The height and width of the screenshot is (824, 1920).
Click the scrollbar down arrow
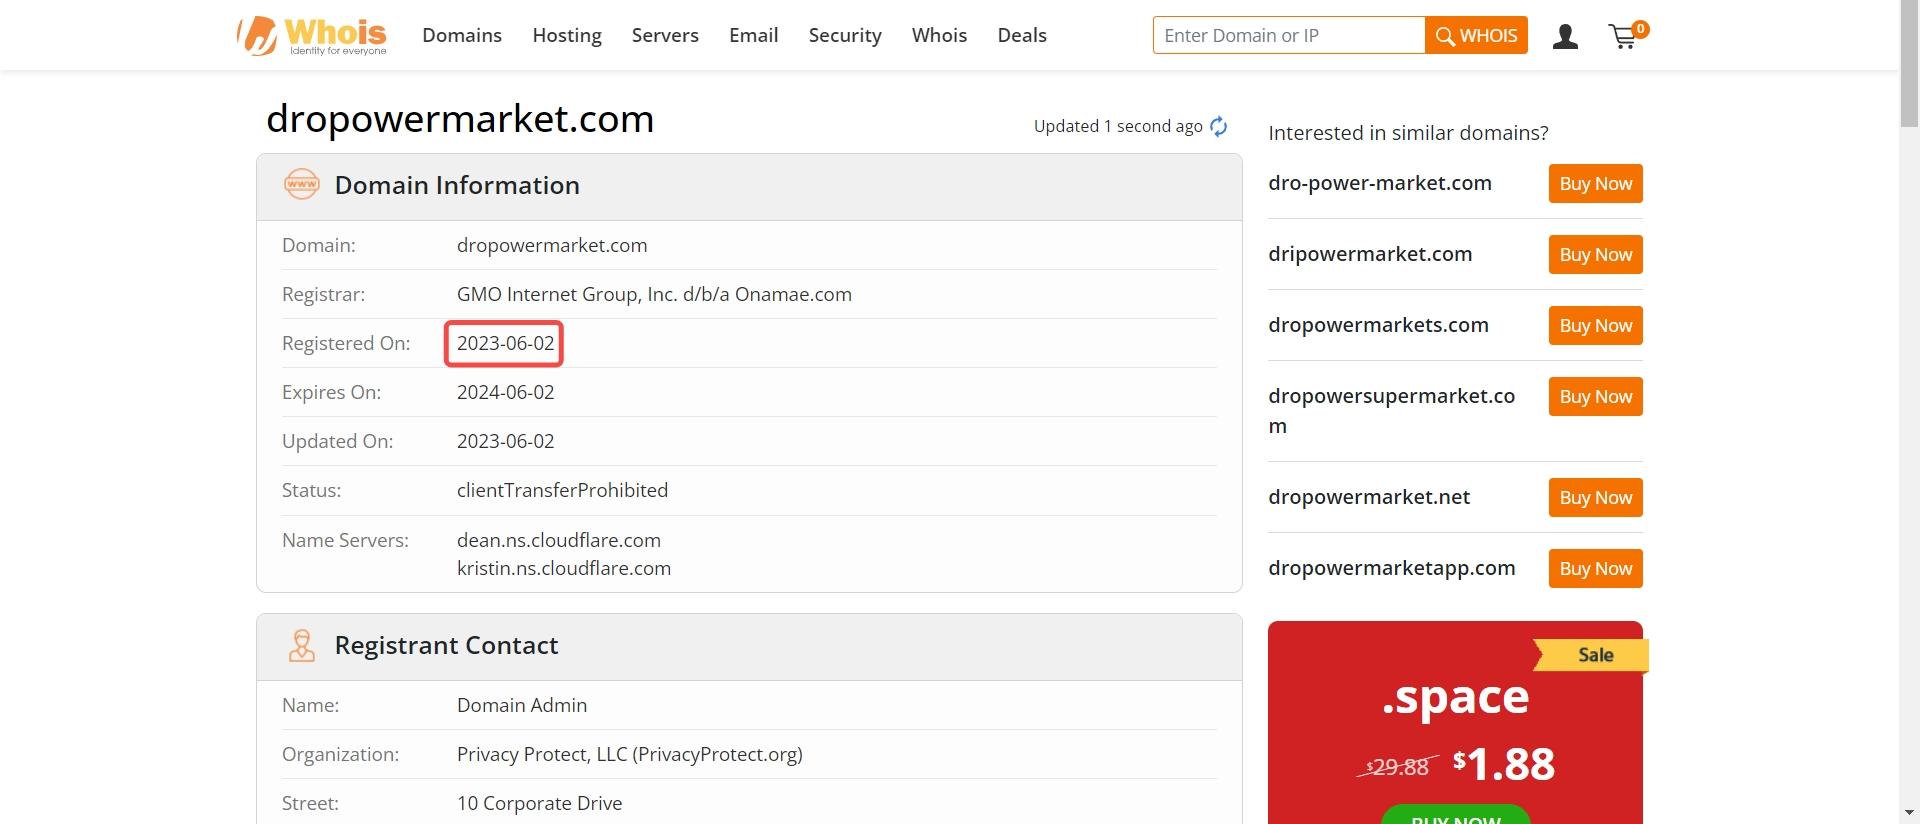pos(1909,815)
